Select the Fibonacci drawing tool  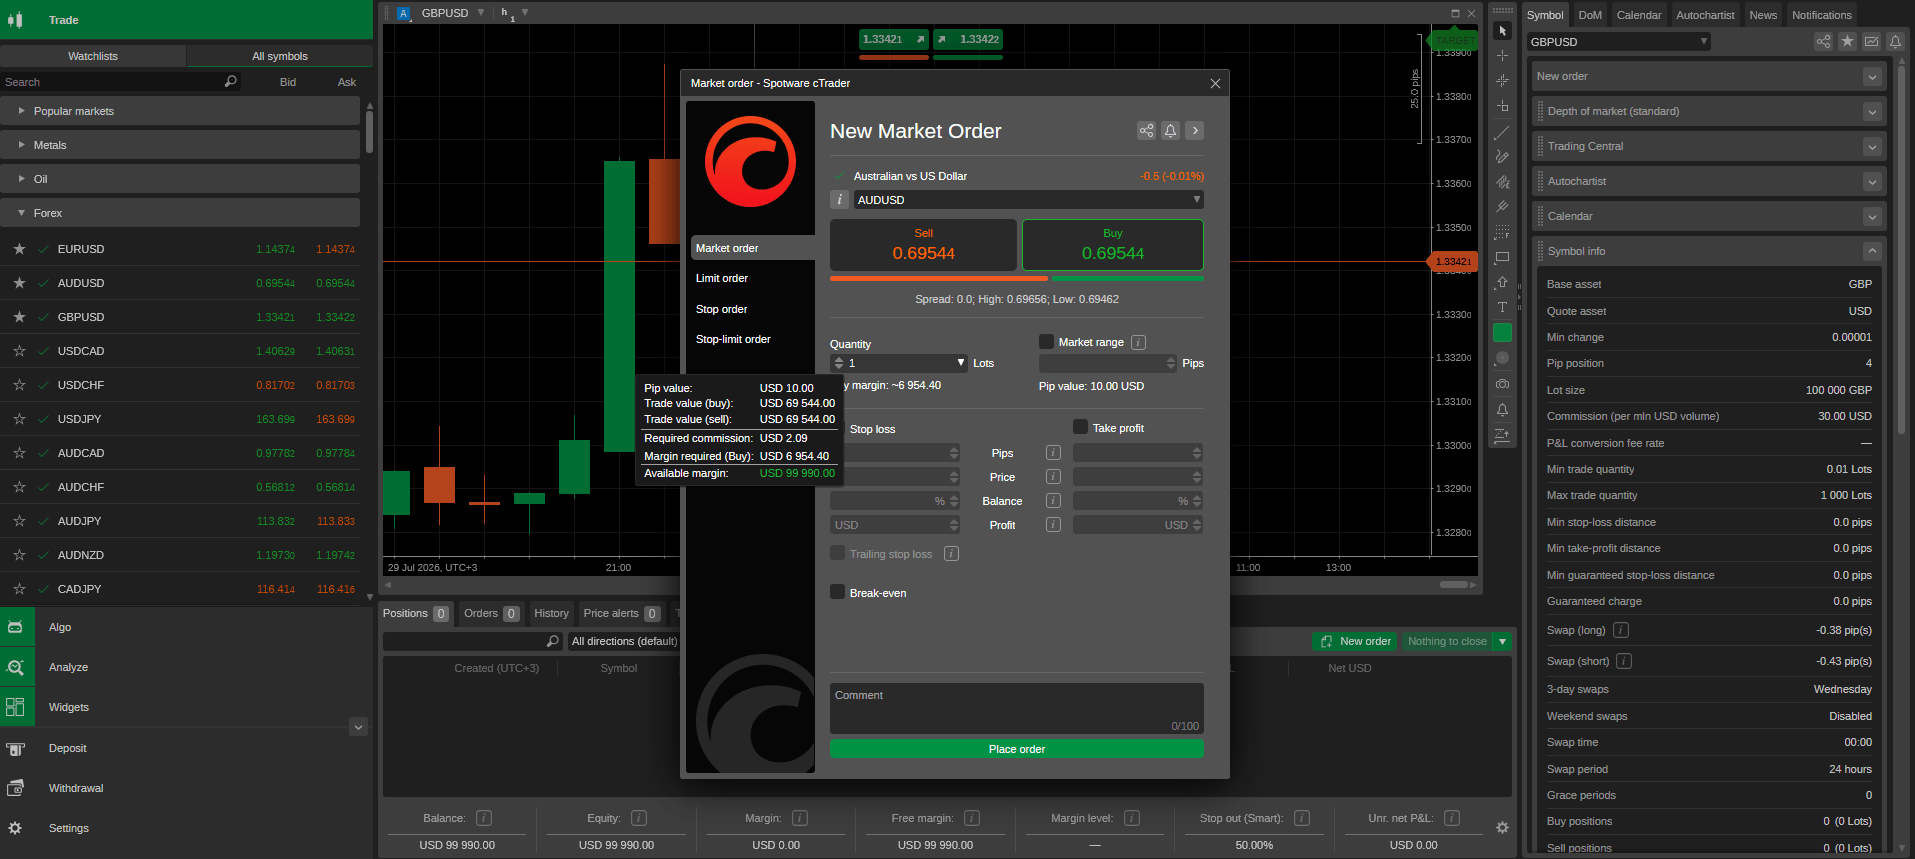click(x=1502, y=232)
